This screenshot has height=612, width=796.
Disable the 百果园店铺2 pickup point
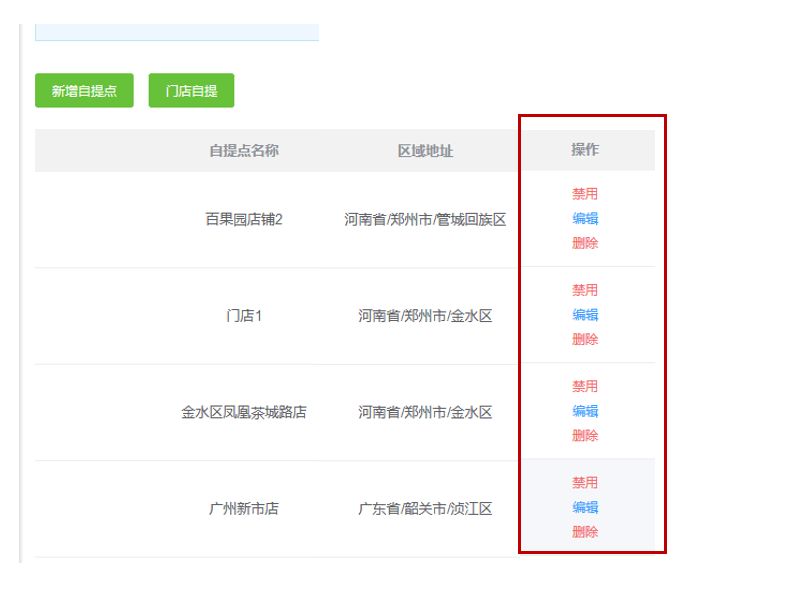[585, 194]
